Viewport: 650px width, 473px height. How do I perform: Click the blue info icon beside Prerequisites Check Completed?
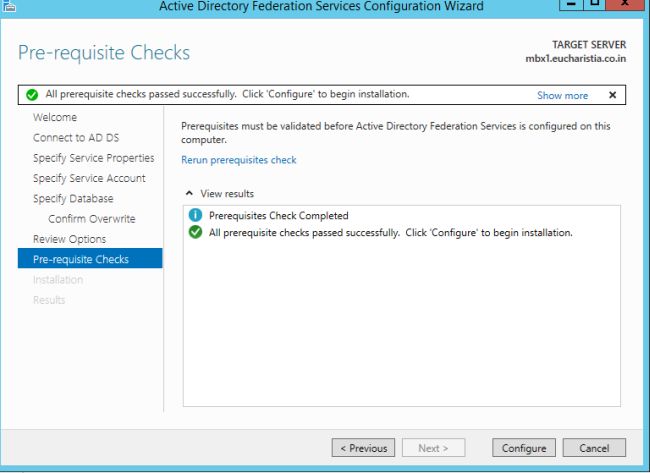(x=195, y=215)
